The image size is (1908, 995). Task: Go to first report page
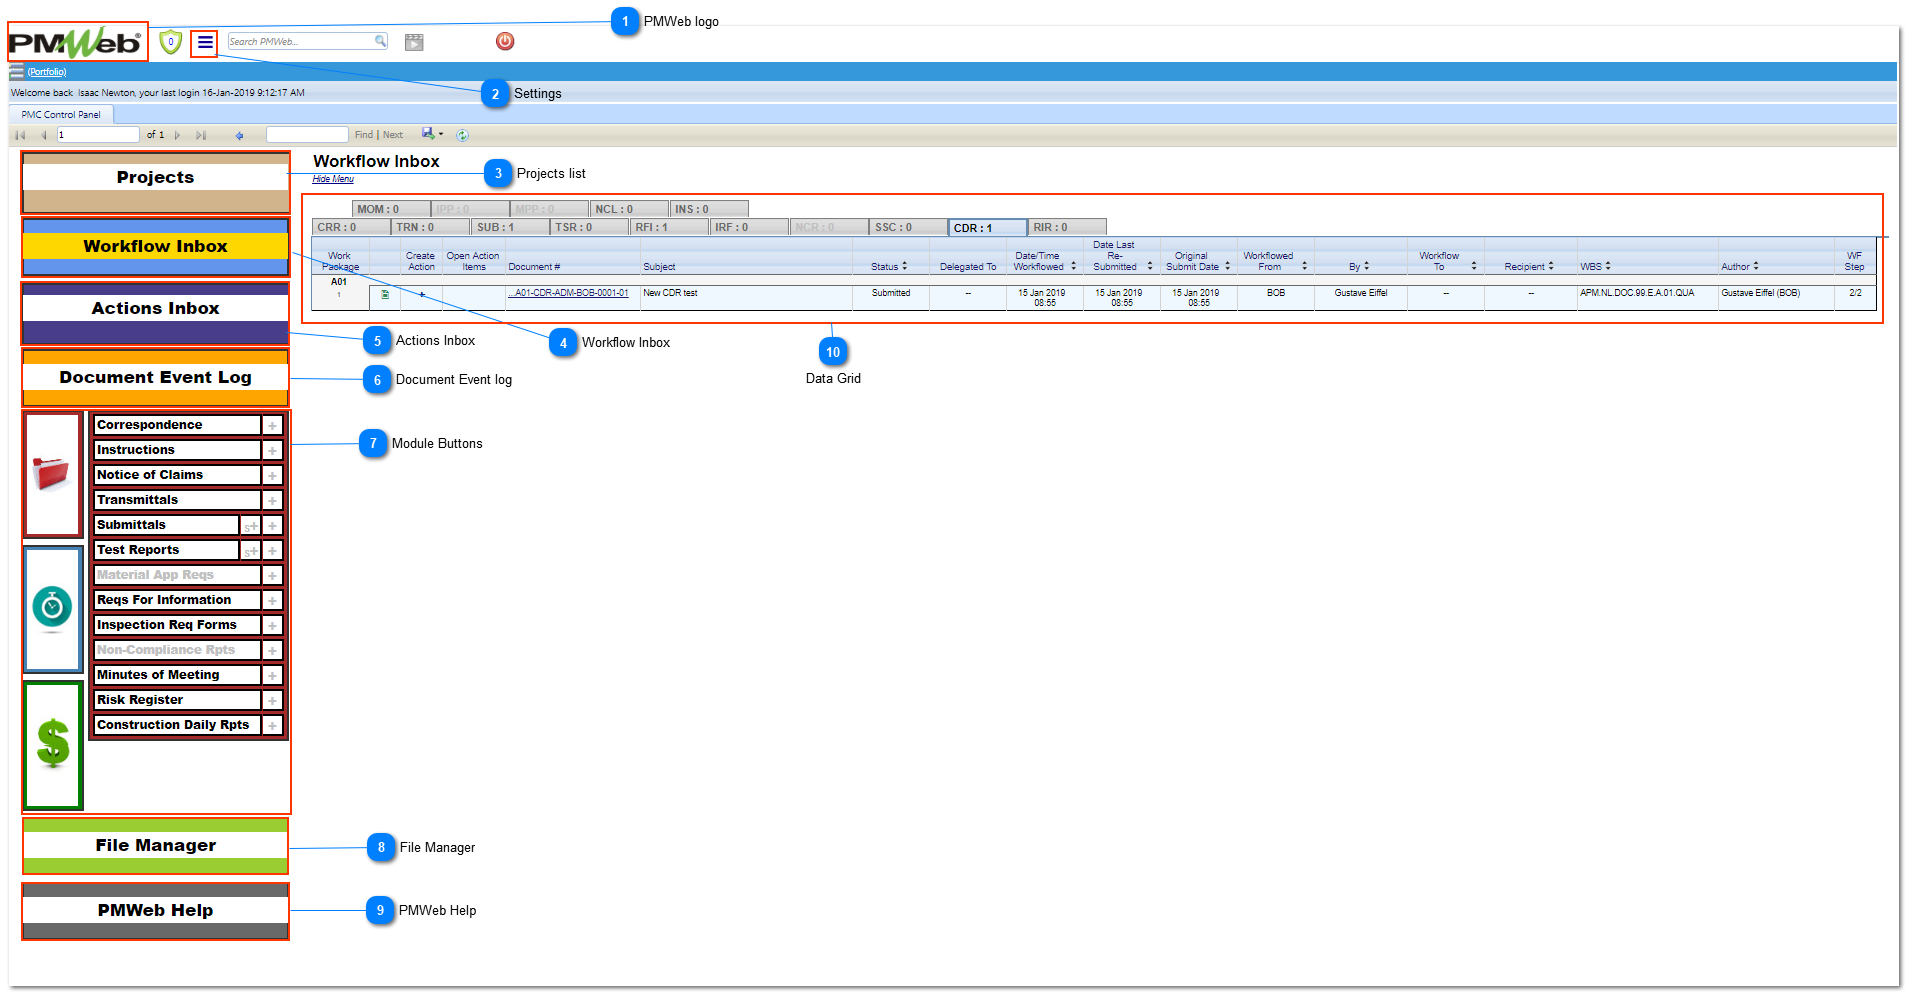(20, 135)
